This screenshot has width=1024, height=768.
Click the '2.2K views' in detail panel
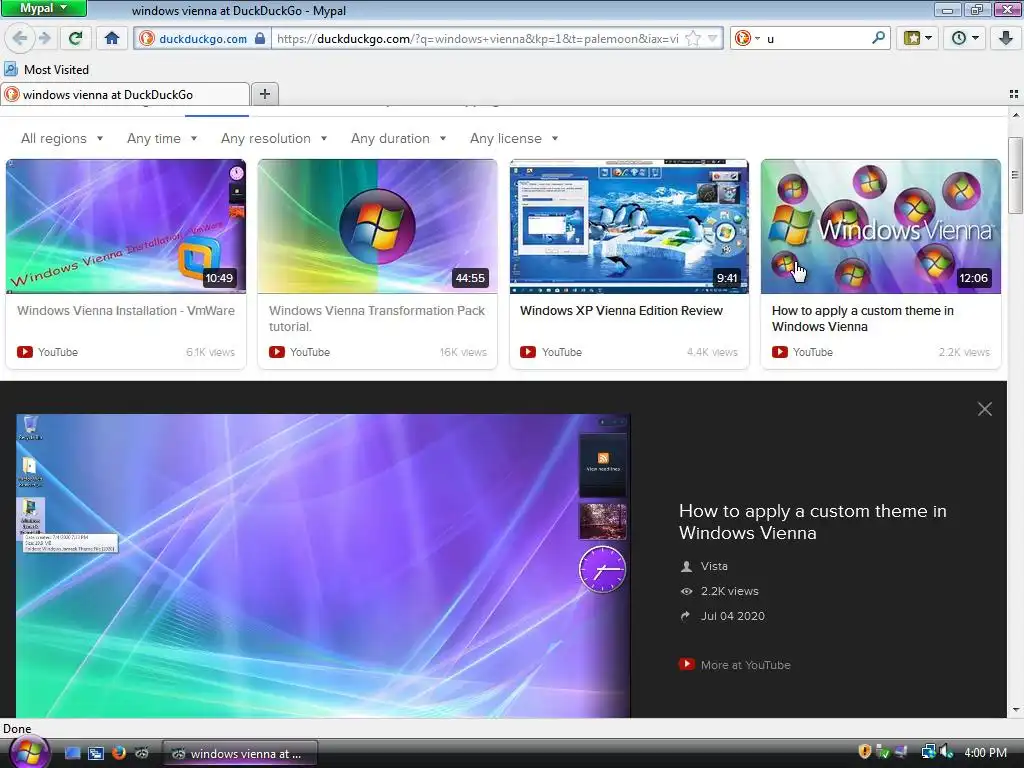729,591
